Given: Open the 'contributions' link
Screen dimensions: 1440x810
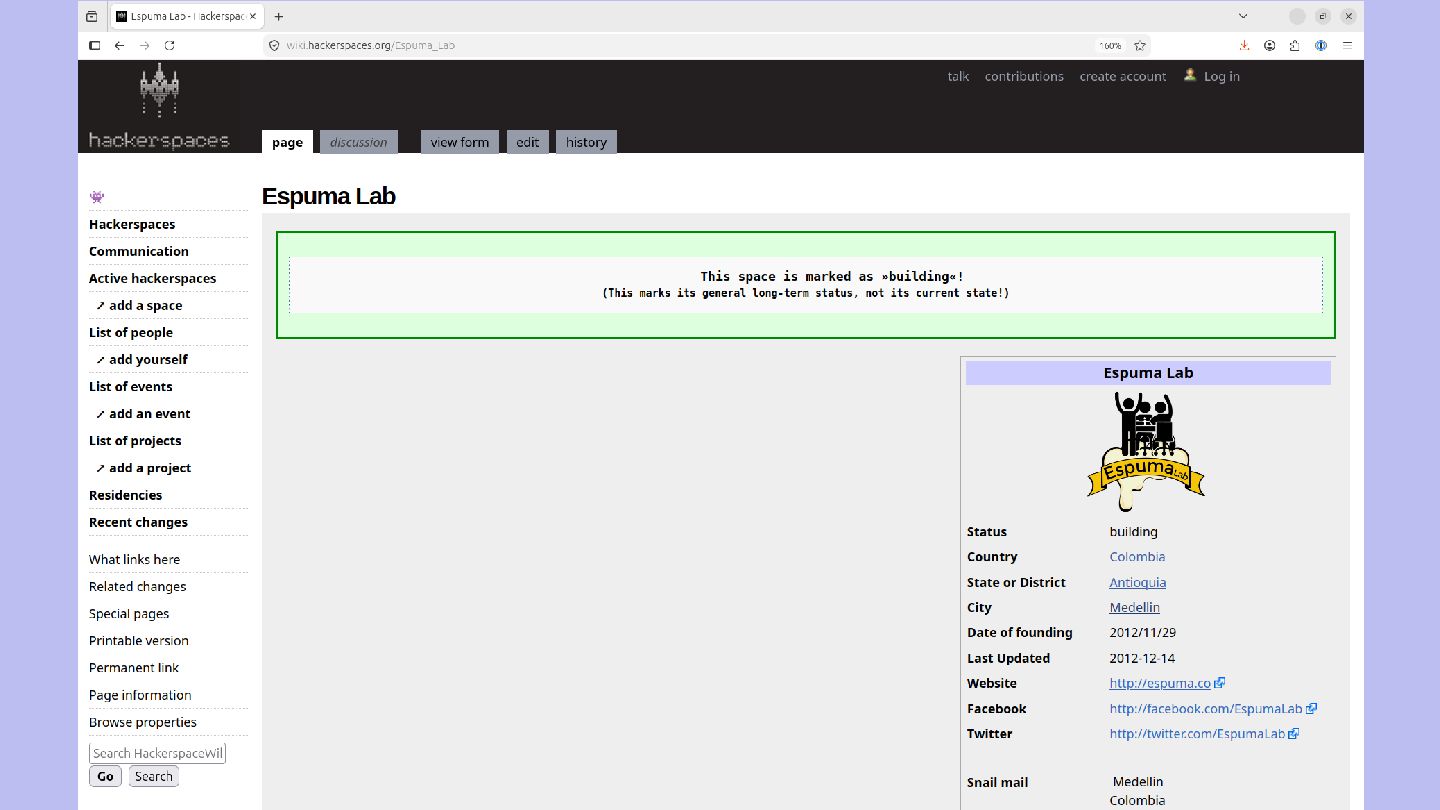Looking at the screenshot, I should pos(1024,76).
